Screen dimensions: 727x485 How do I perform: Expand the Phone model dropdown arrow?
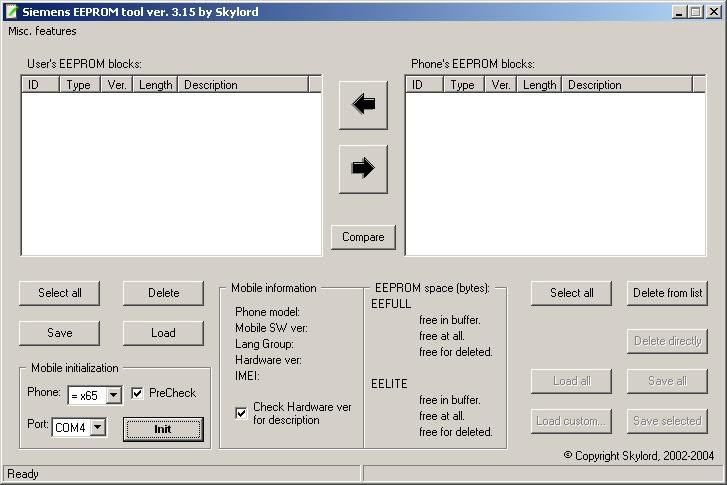tap(114, 396)
